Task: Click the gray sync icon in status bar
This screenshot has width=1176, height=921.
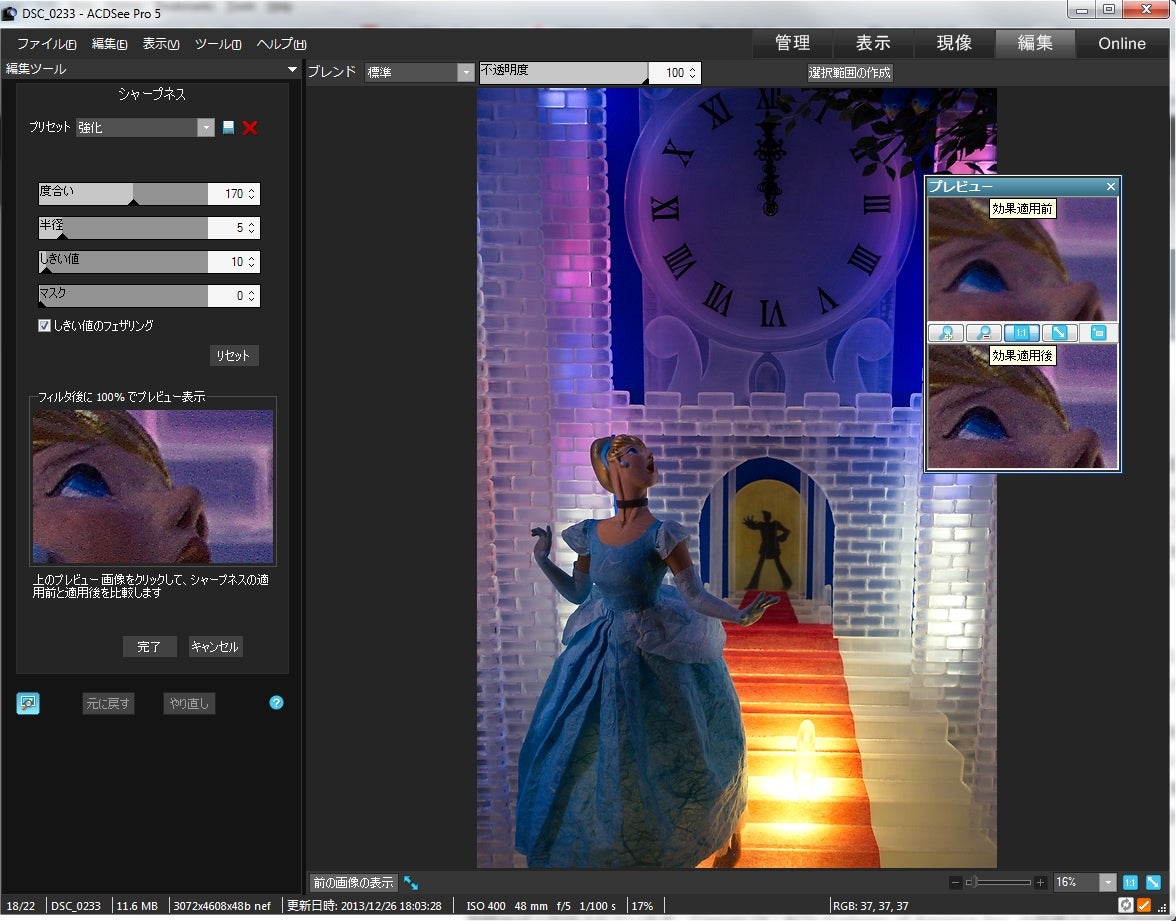Action: 1125,905
